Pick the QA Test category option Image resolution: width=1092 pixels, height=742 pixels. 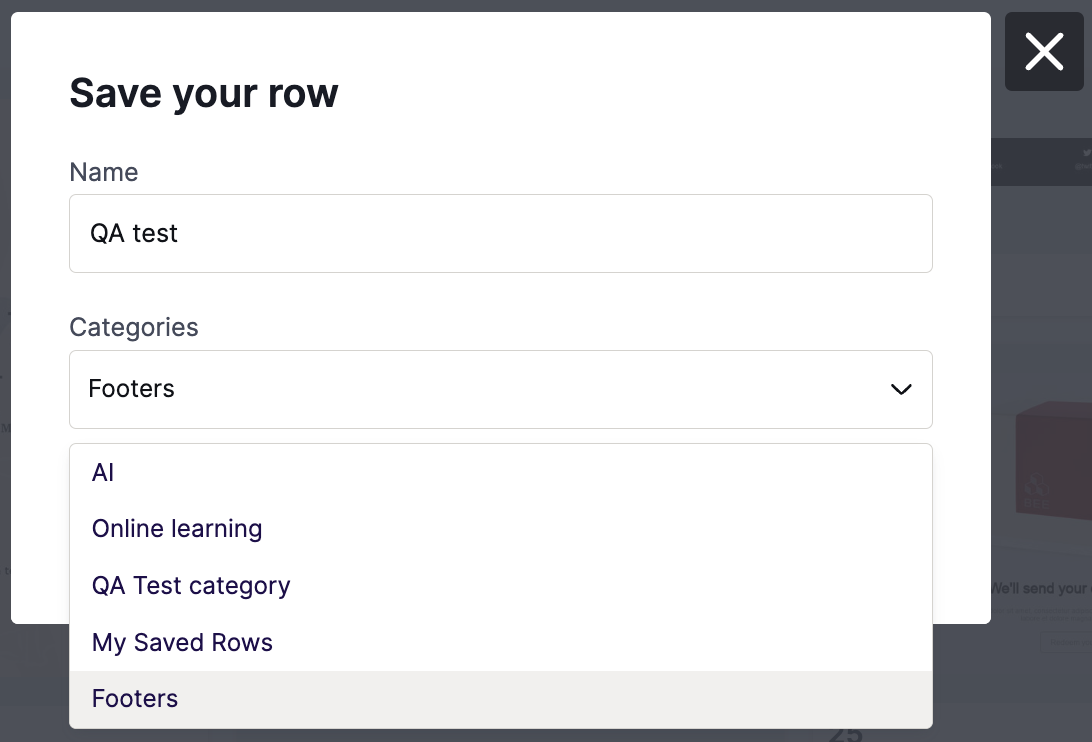tap(501, 586)
